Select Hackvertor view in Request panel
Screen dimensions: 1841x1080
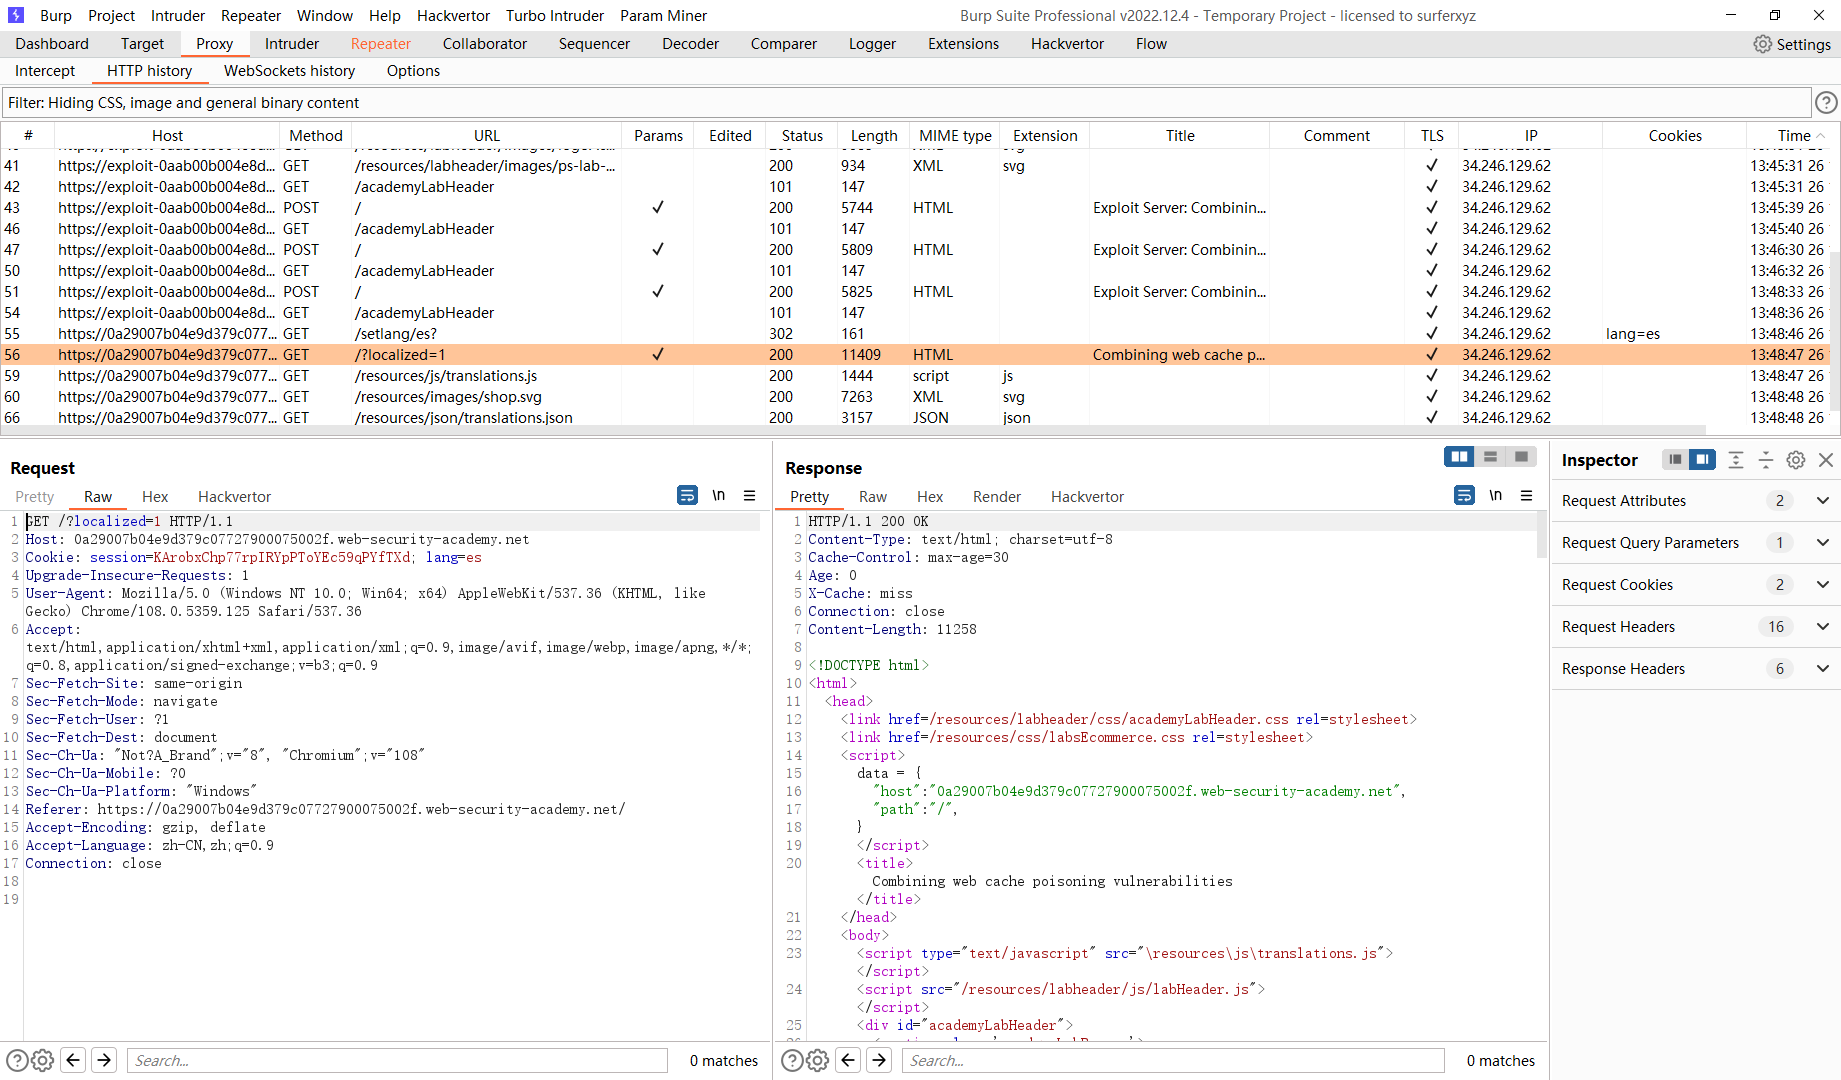pyautogui.click(x=234, y=497)
